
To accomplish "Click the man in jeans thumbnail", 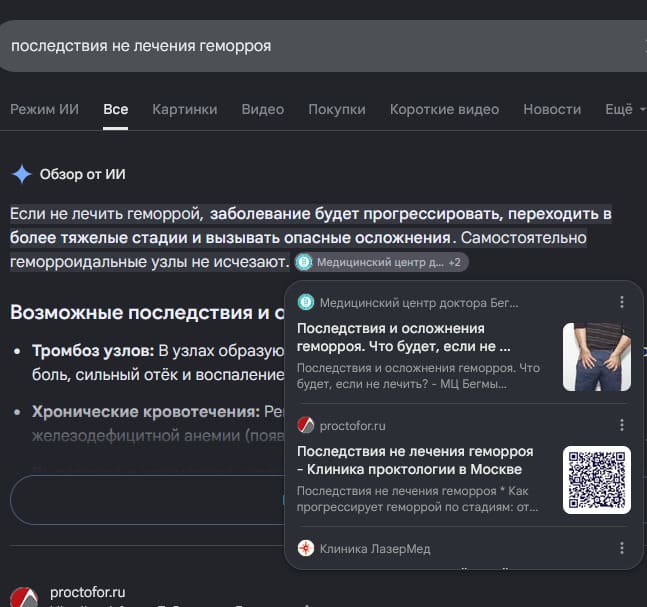I will (597, 357).
